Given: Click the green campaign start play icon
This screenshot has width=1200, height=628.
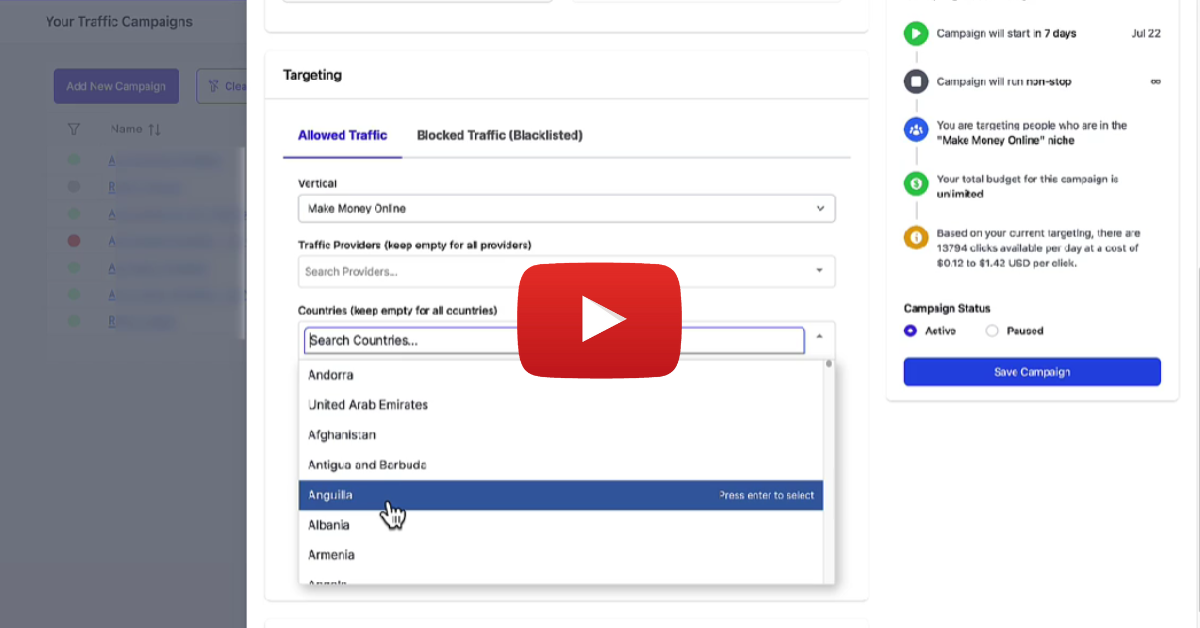Looking at the screenshot, I should click(x=915, y=34).
